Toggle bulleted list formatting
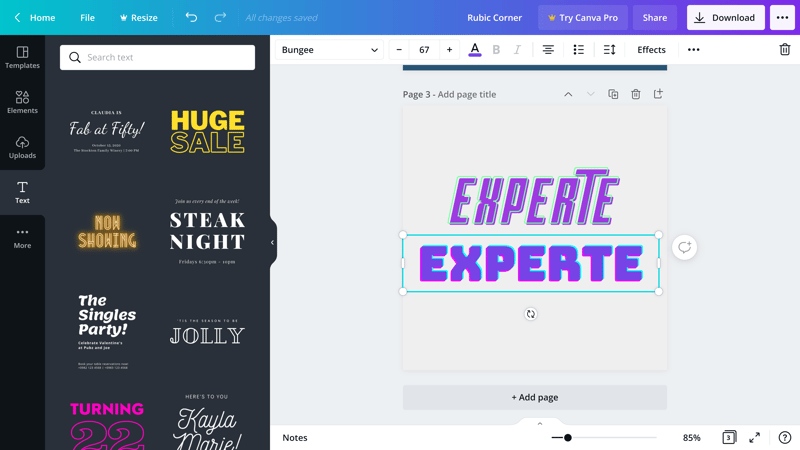Viewport: 800px width, 450px height. (579, 49)
